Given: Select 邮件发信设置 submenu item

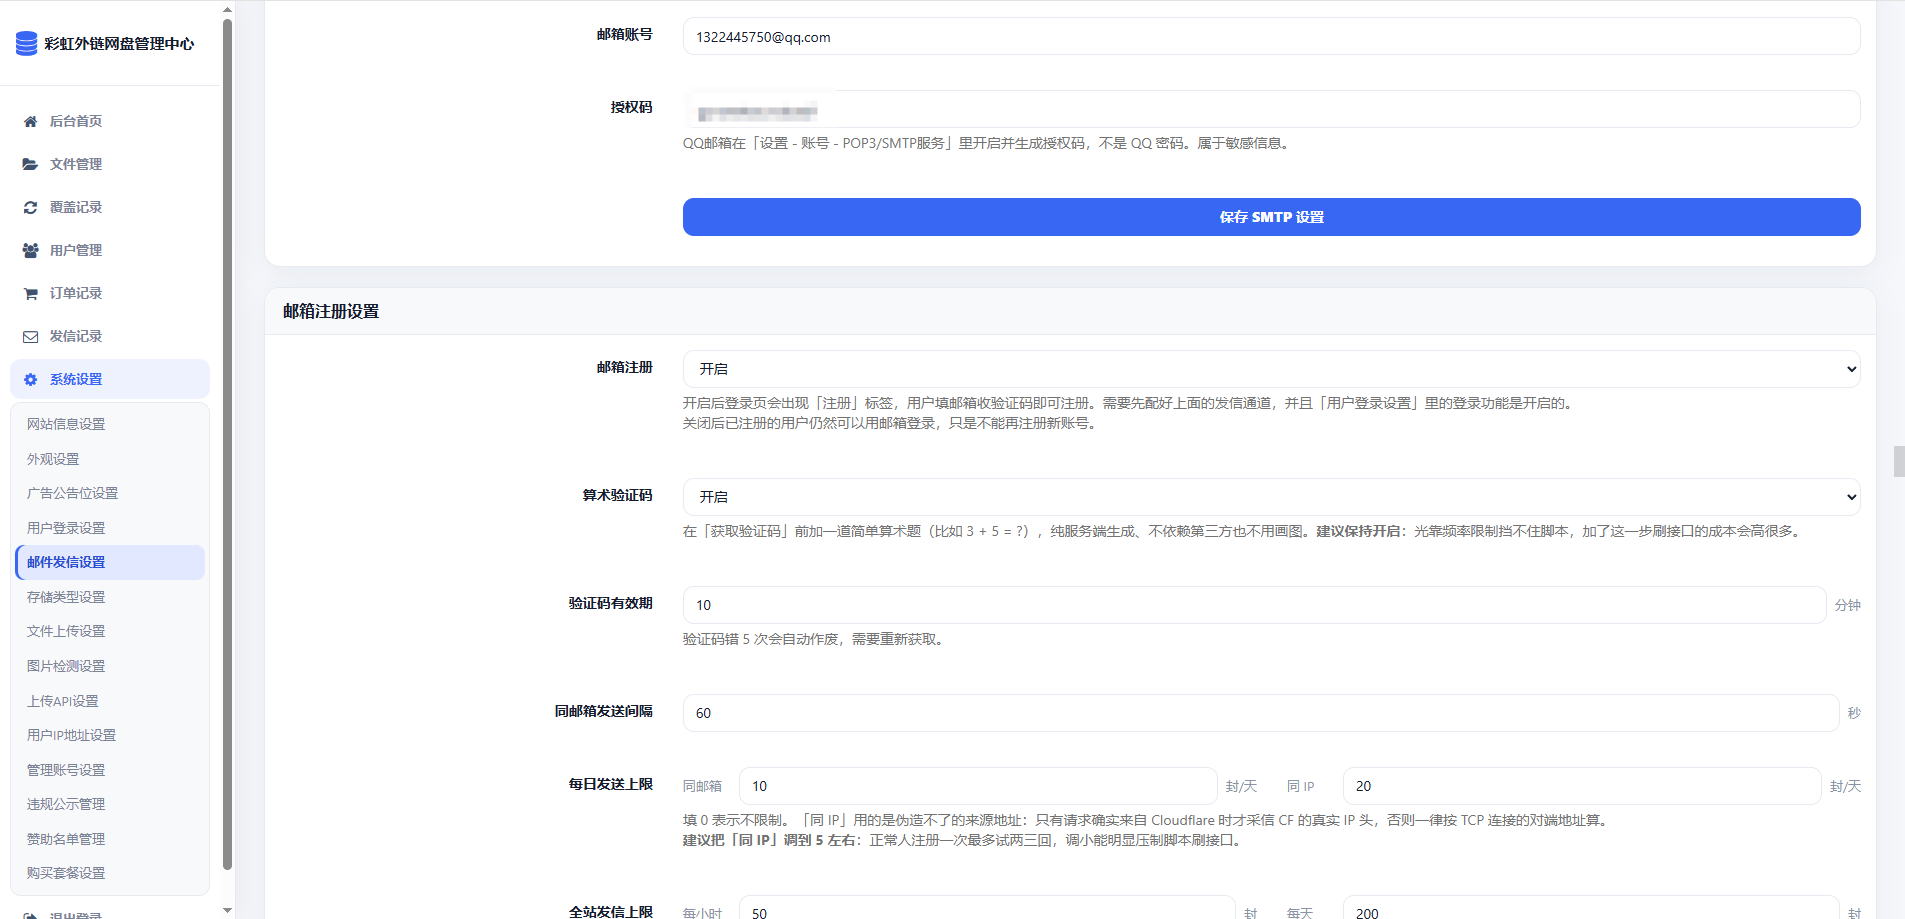Looking at the screenshot, I should [110, 562].
